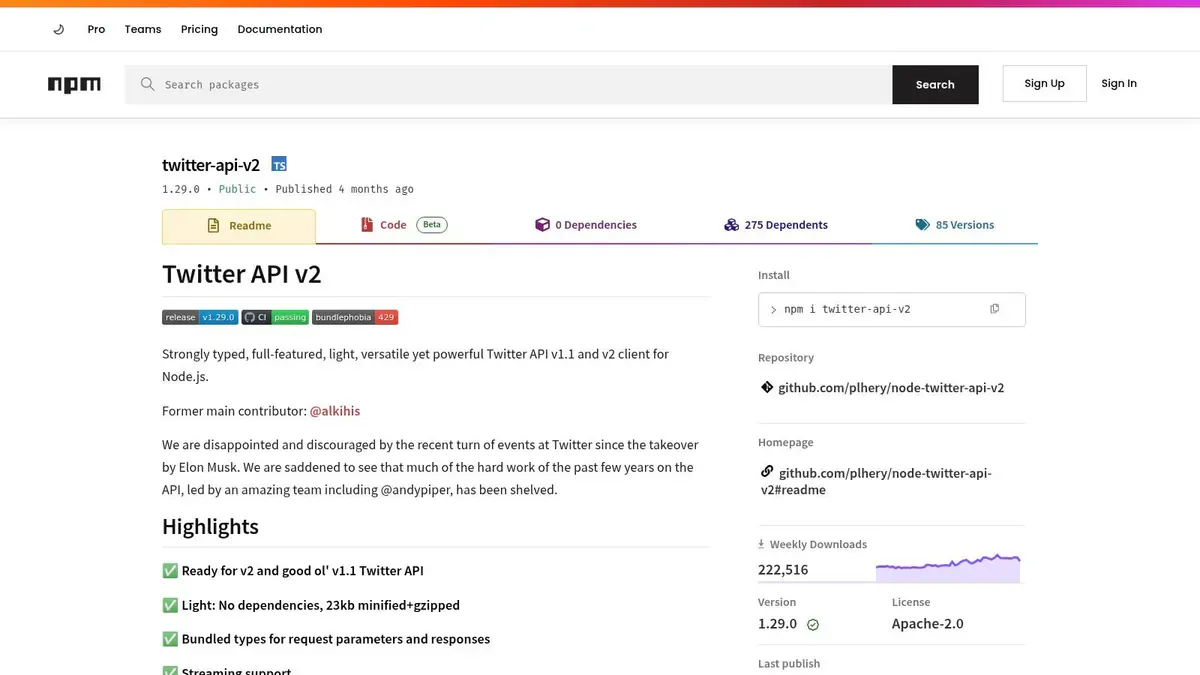The height and width of the screenshot is (675, 1200).
Task: Click the weekly downloads sparkline chart
Action: (x=948, y=568)
